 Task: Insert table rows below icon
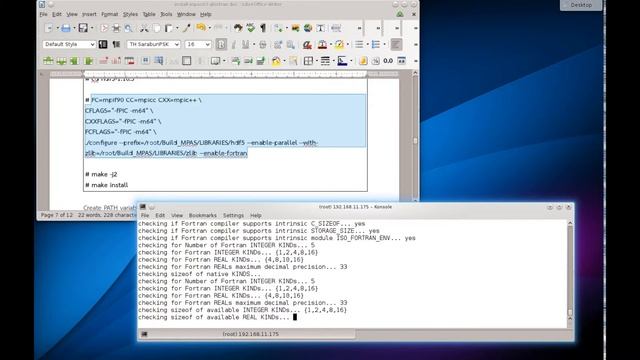(x=61, y=61)
